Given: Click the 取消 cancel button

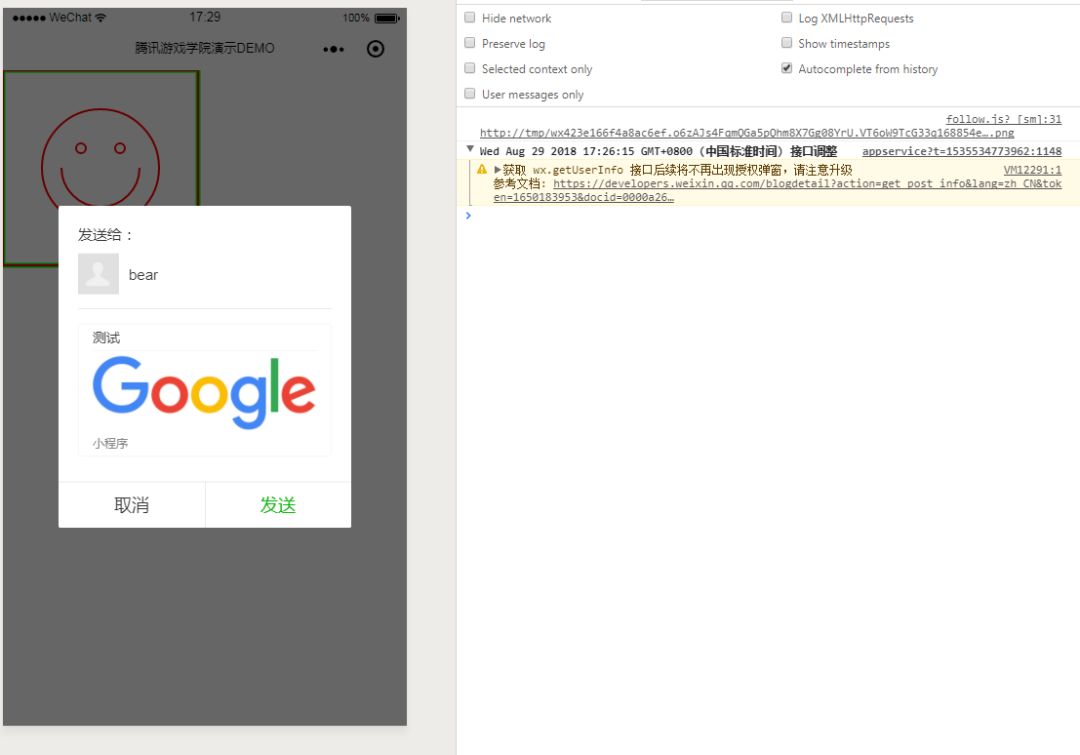Looking at the screenshot, I should 132,505.
